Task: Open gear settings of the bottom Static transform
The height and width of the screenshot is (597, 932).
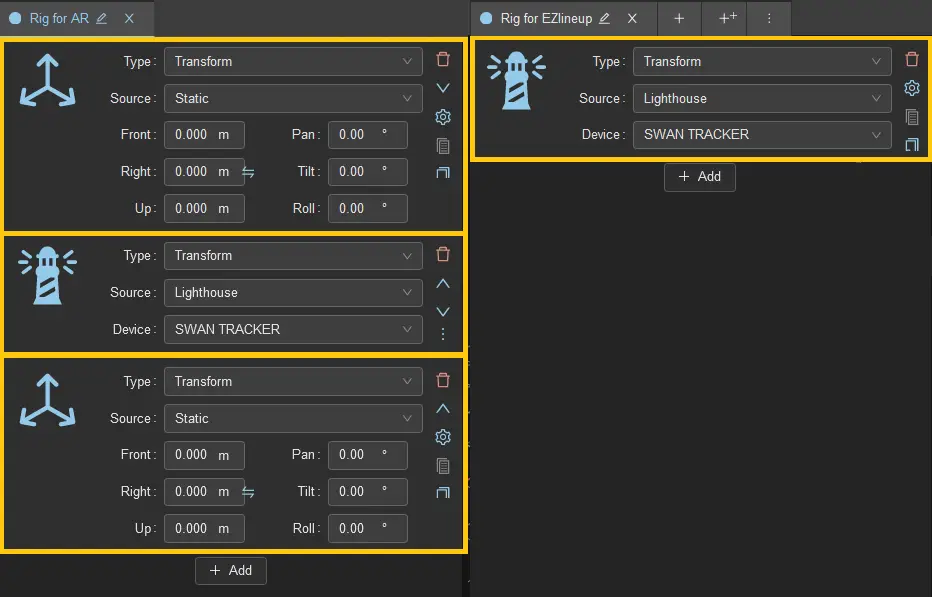Action: pos(443,437)
